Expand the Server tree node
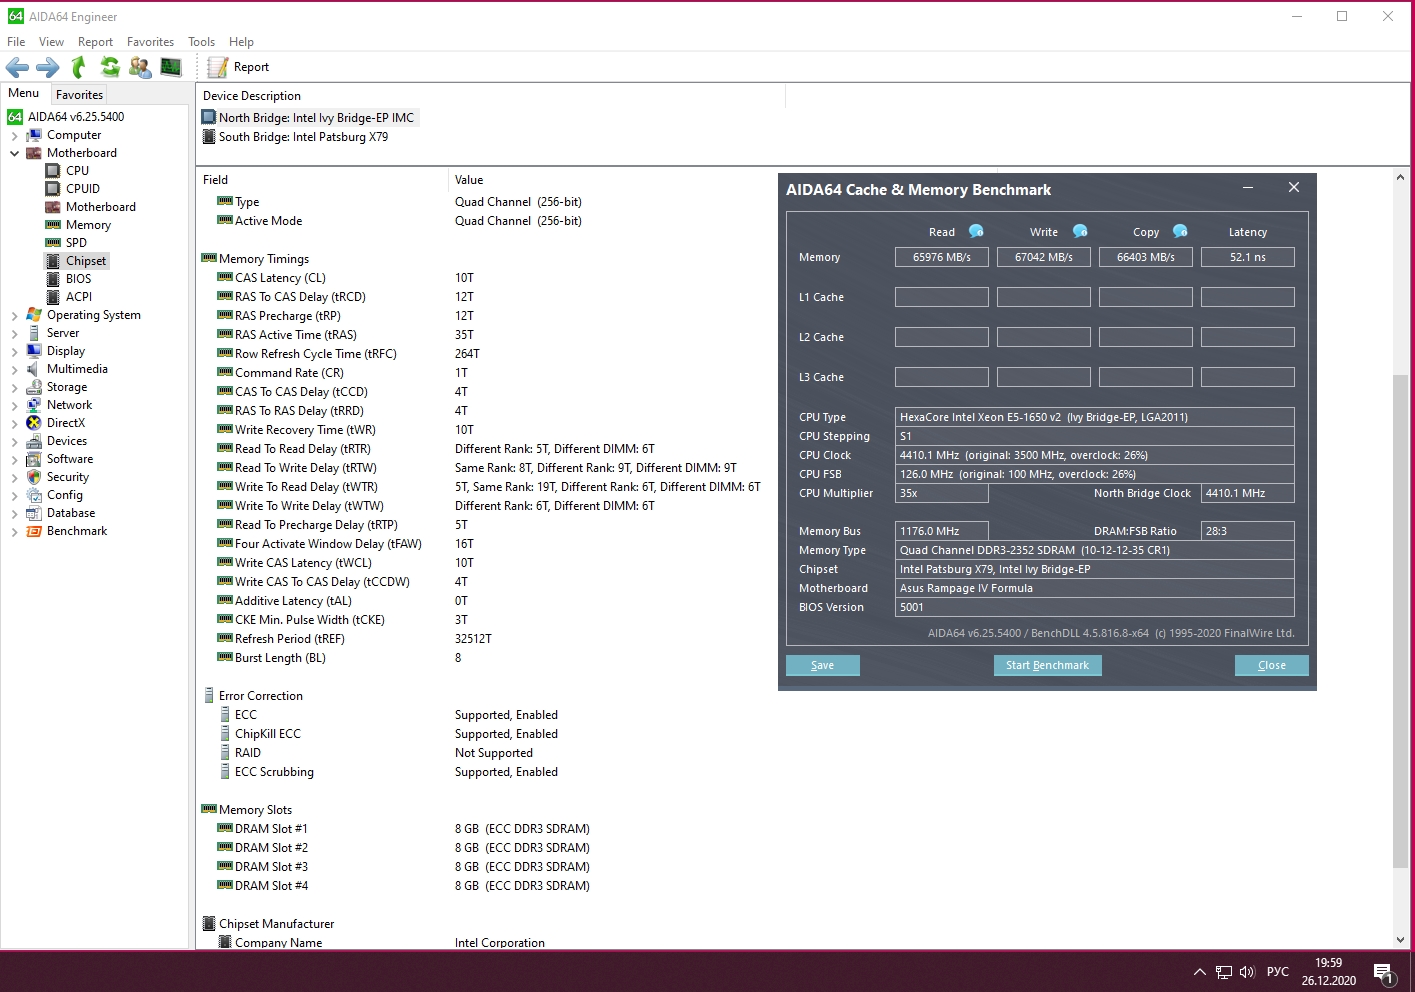Image resolution: width=1415 pixels, height=992 pixels. [15, 334]
